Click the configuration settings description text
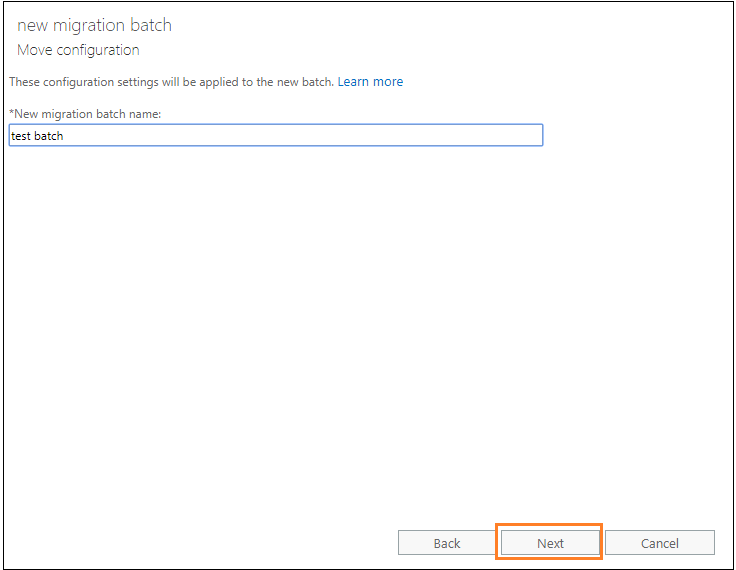 (x=170, y=82)
